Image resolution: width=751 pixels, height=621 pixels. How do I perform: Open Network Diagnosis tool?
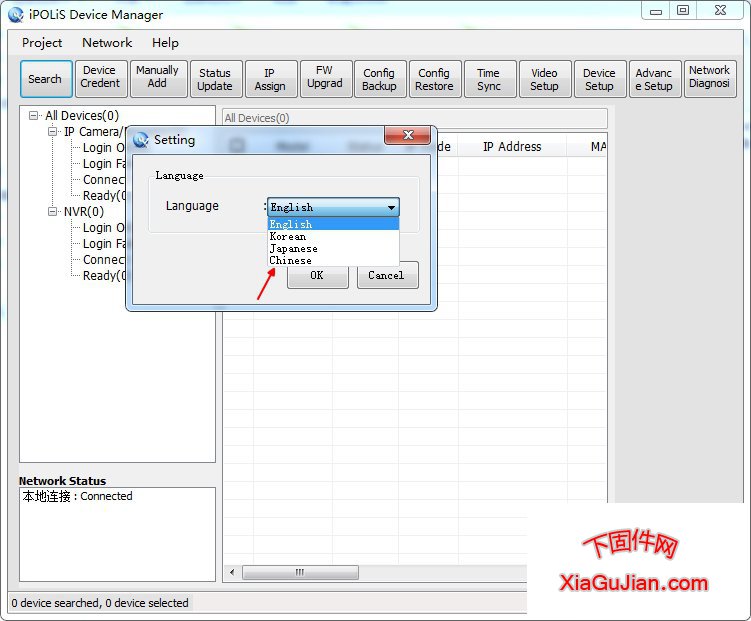710,79
